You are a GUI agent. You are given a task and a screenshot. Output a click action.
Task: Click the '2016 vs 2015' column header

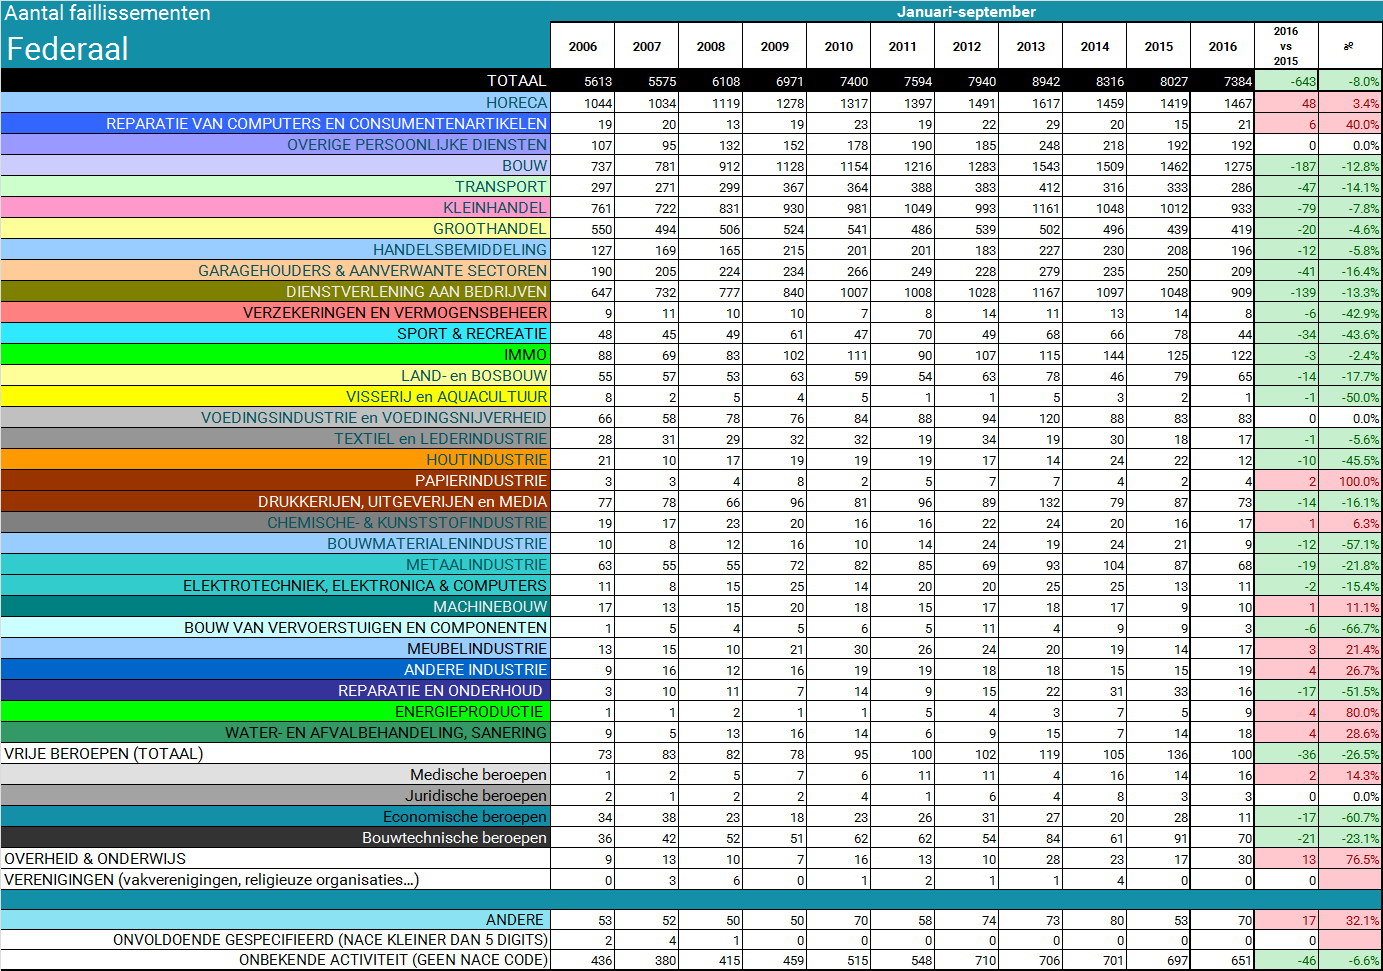[1286, 46]
